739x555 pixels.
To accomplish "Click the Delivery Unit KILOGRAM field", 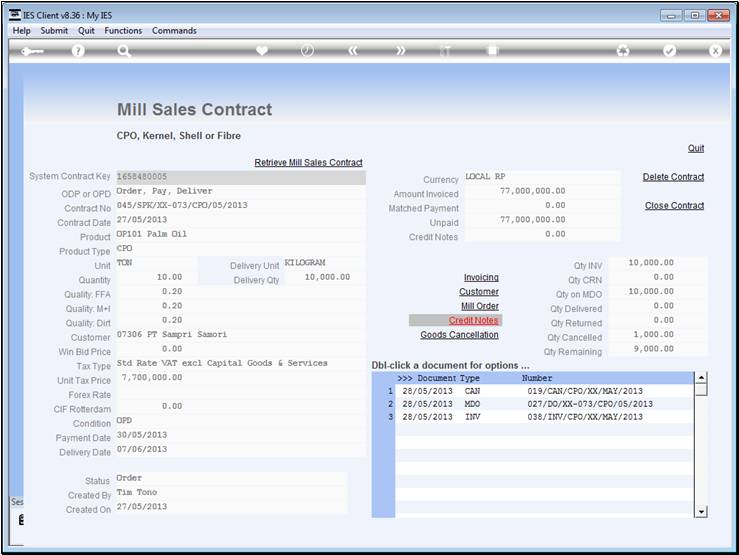I will (x=325, y=262).
